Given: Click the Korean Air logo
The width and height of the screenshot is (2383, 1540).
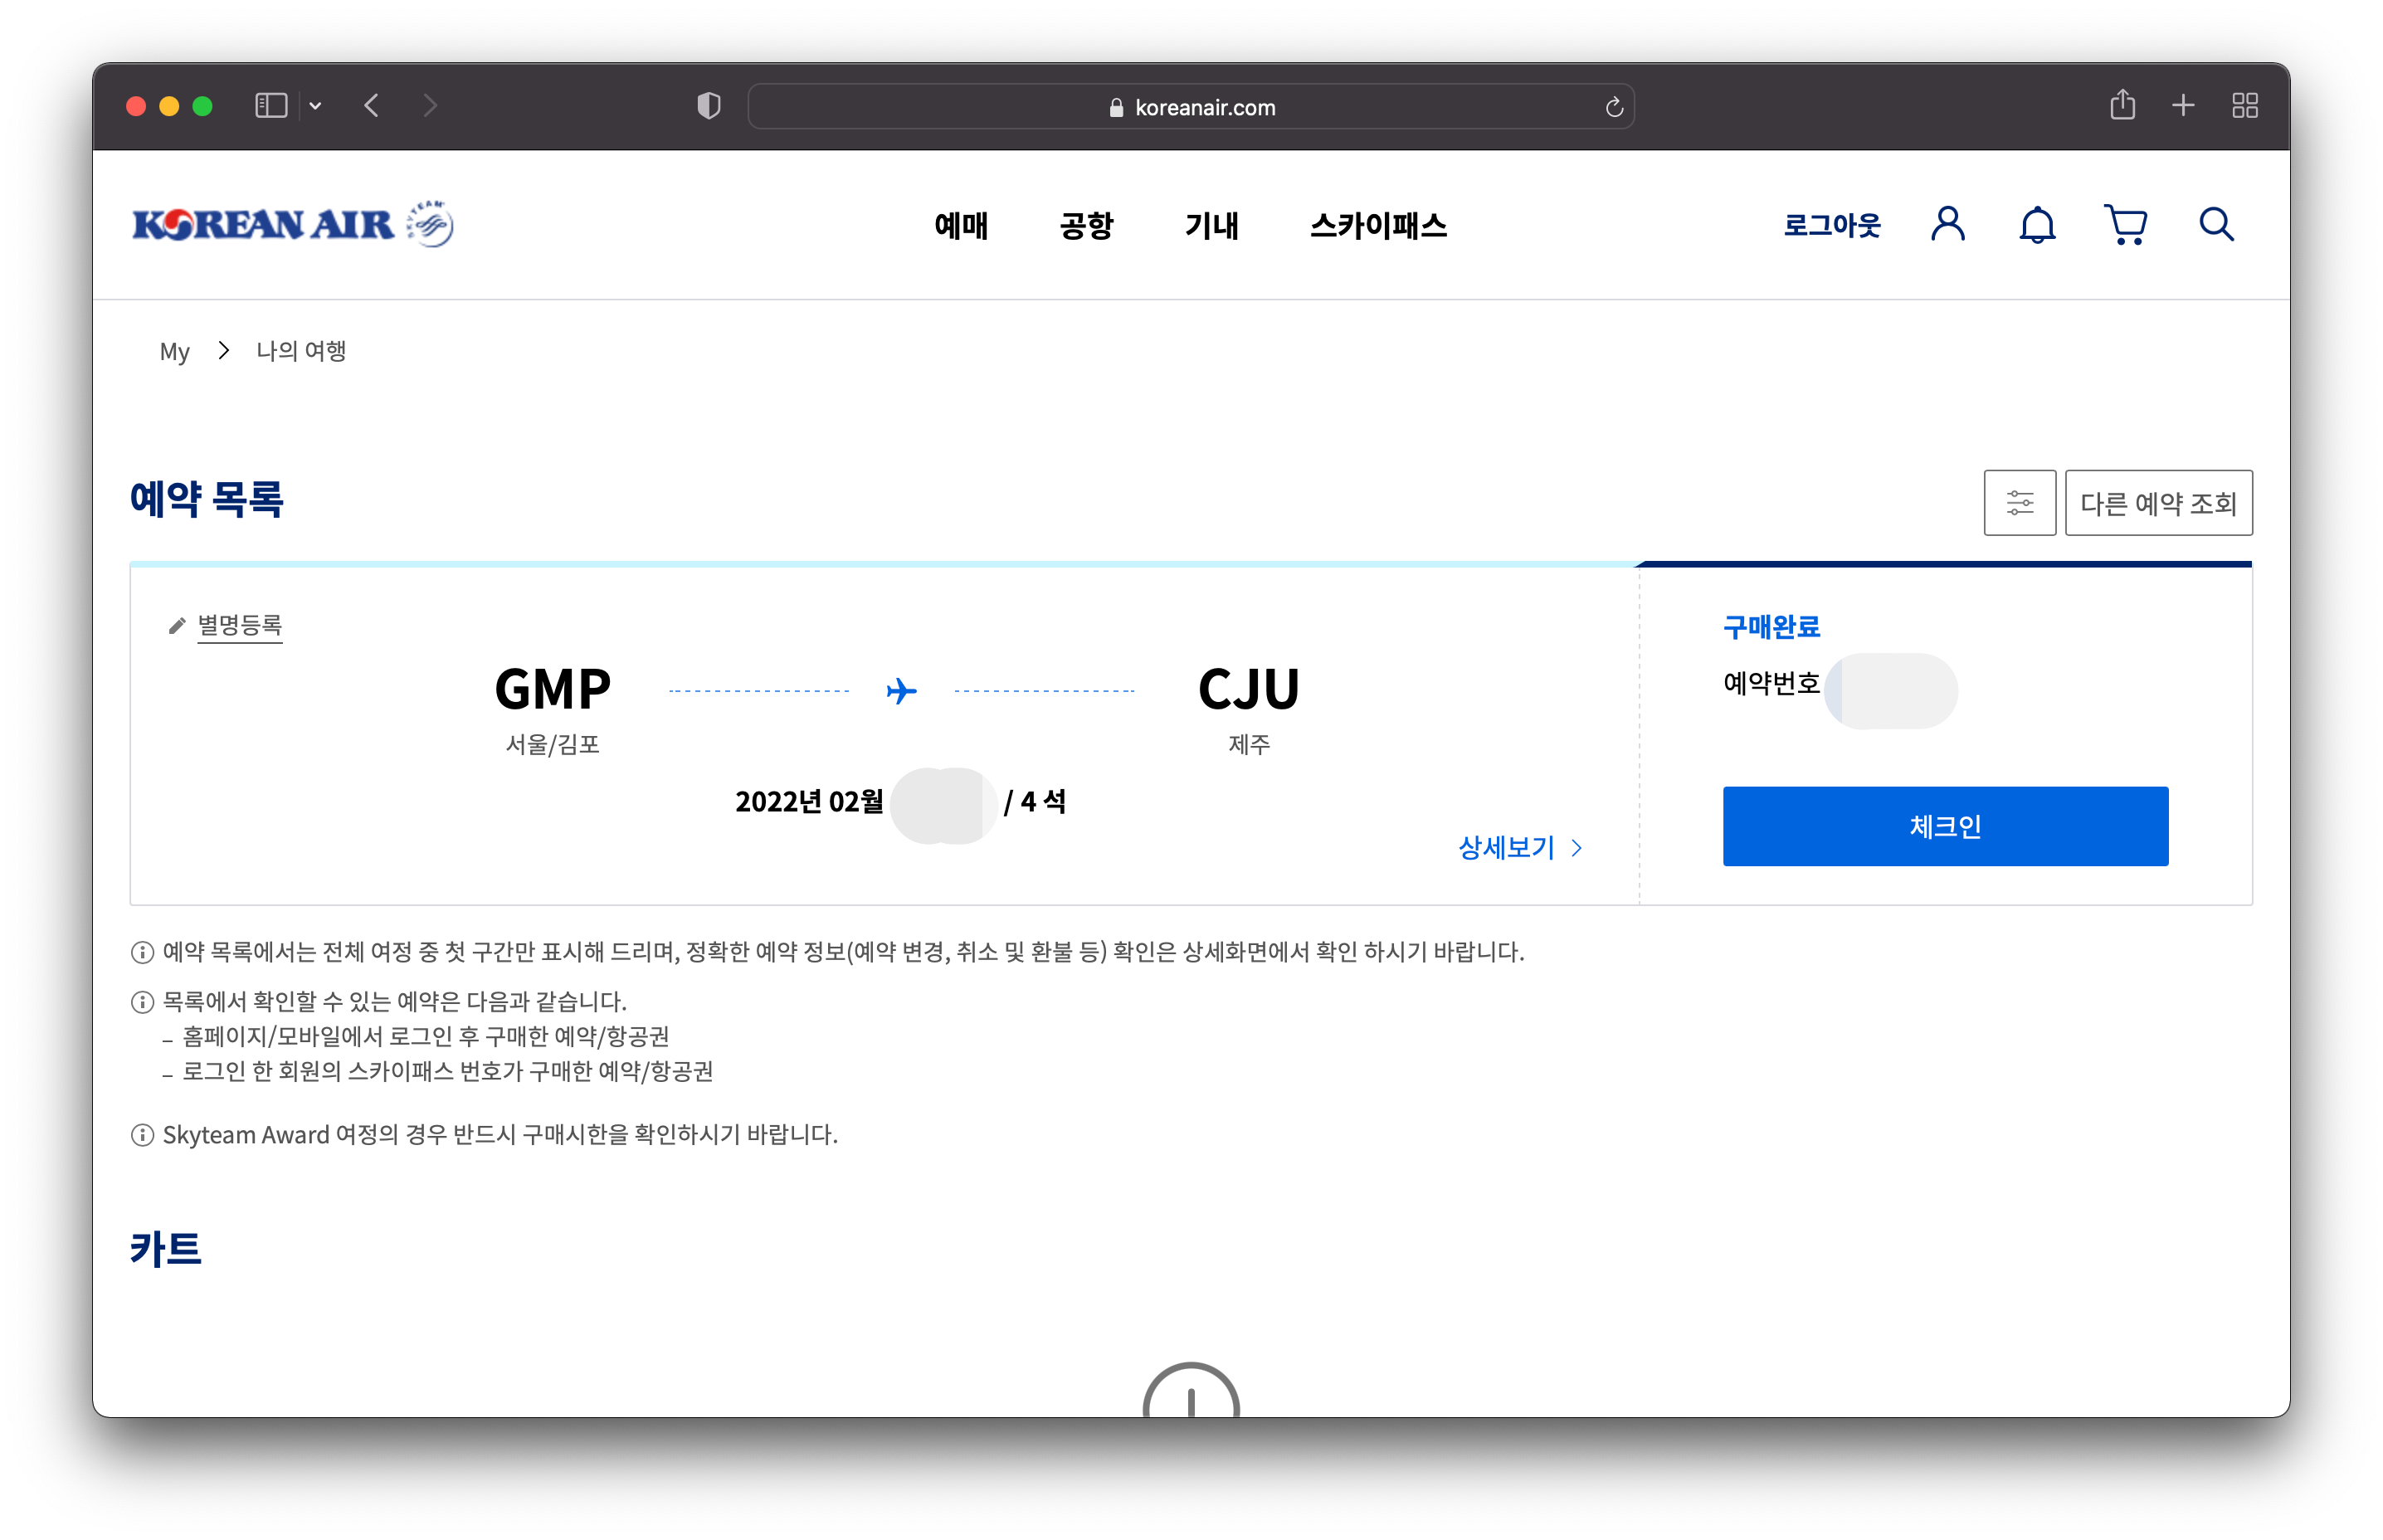Looking at the screenshot, I should tap(292, 224).
